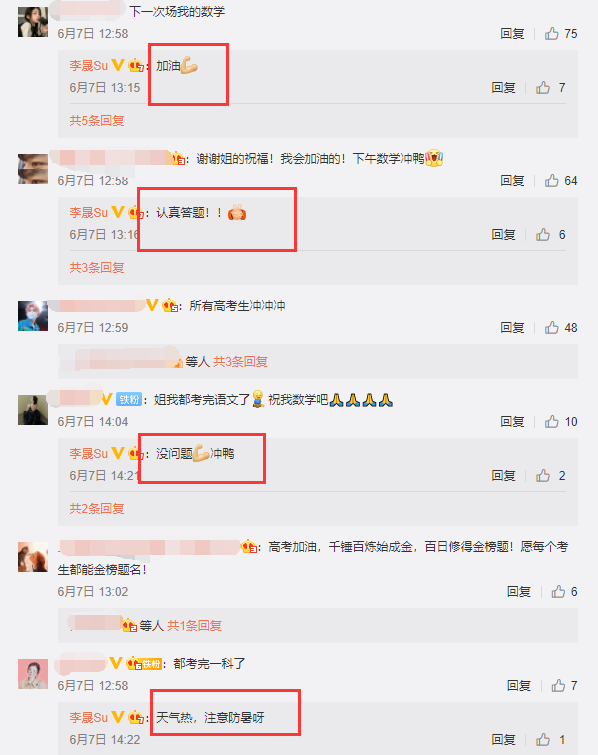The height and width of the screenshot is (755, 598).
Task: Like the comment with 10 likes
Action: tap(551, 421)
